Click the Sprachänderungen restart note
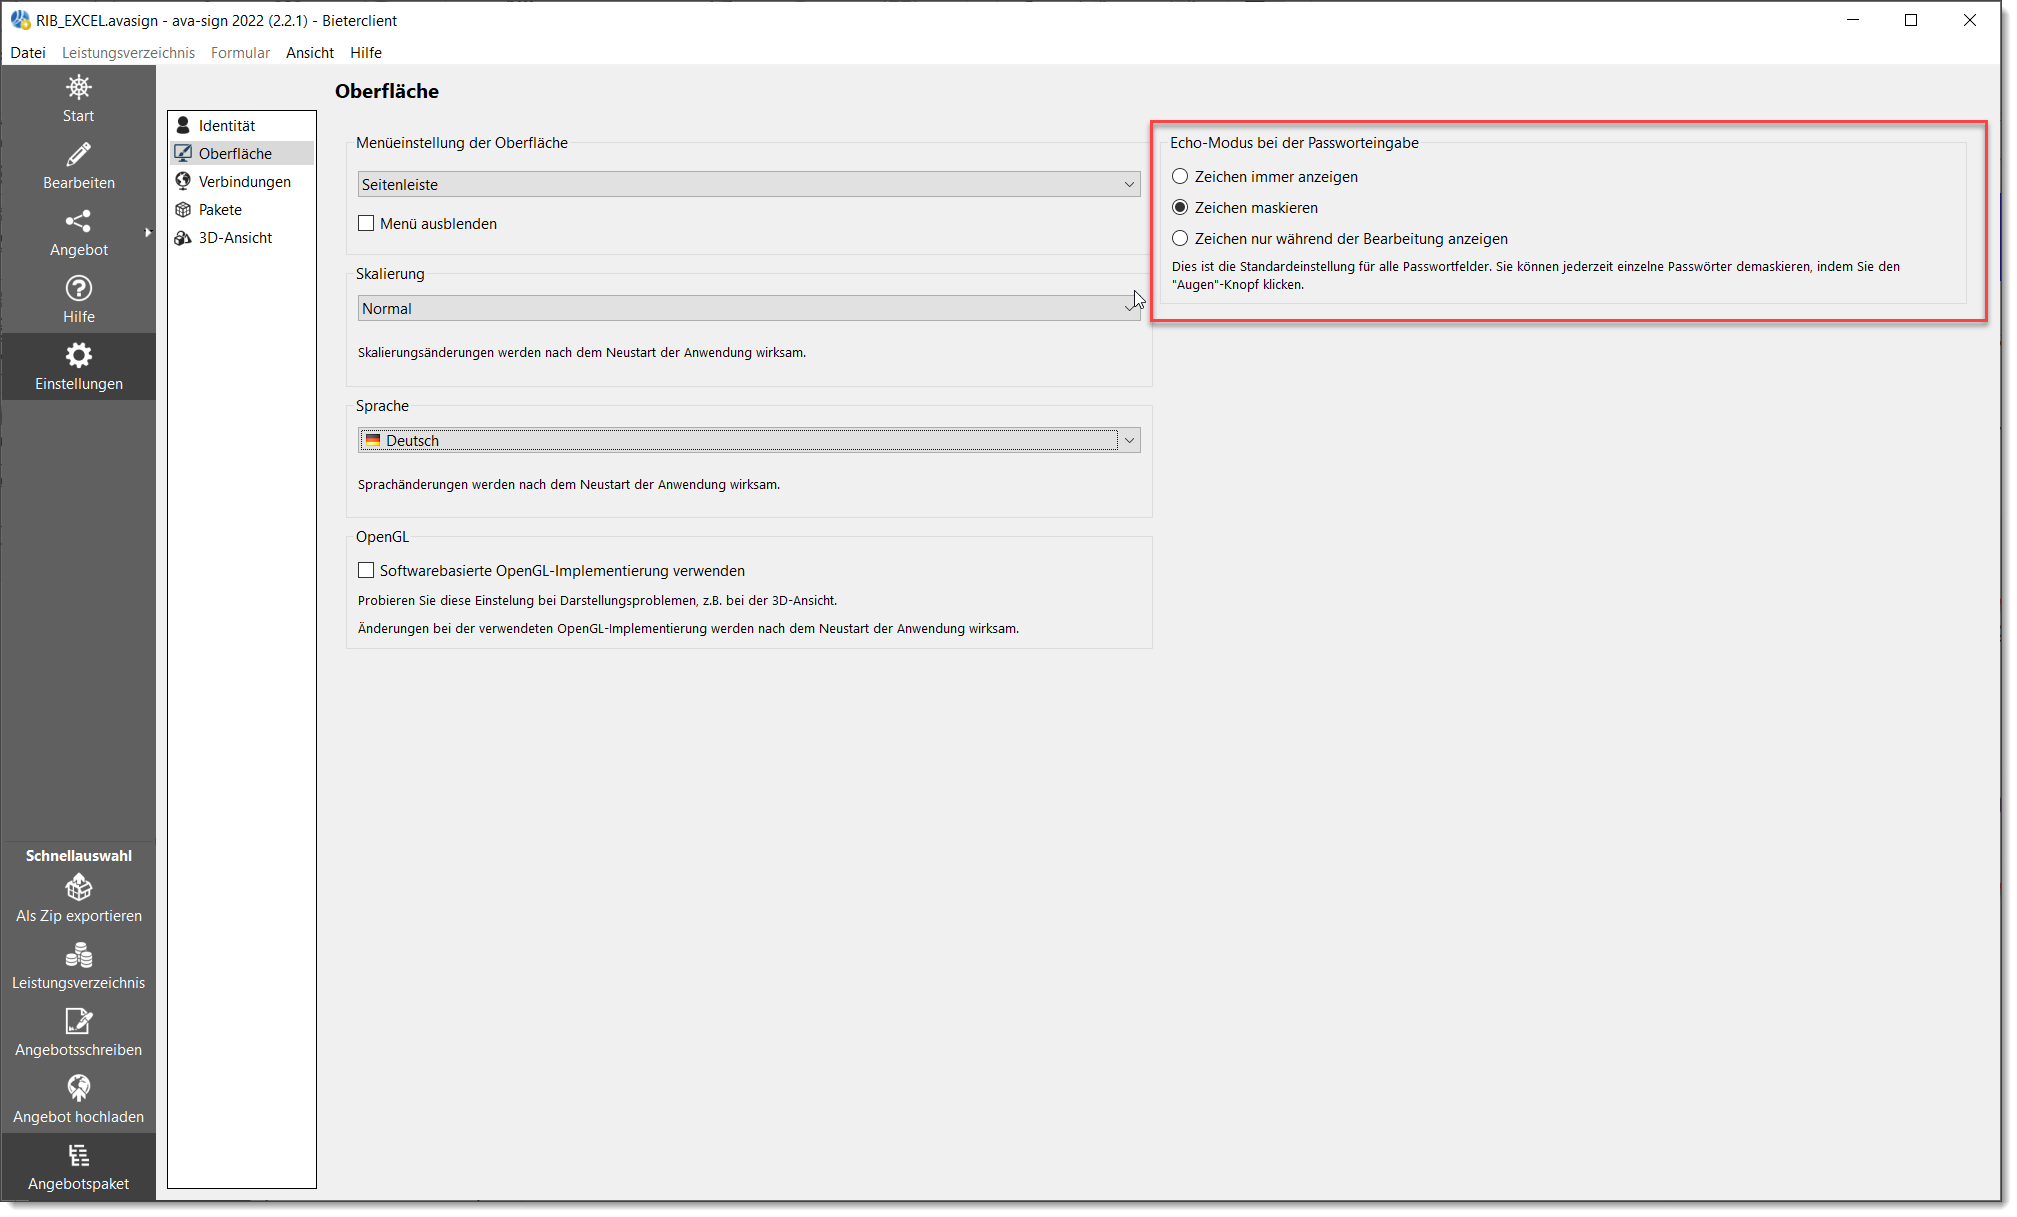 tap(569, 484)
